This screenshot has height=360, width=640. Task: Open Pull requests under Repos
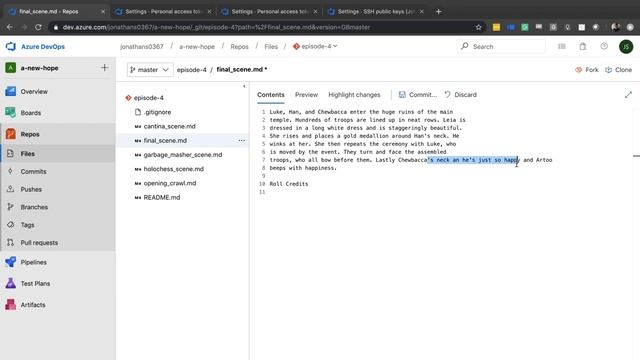tap(39, 242)
